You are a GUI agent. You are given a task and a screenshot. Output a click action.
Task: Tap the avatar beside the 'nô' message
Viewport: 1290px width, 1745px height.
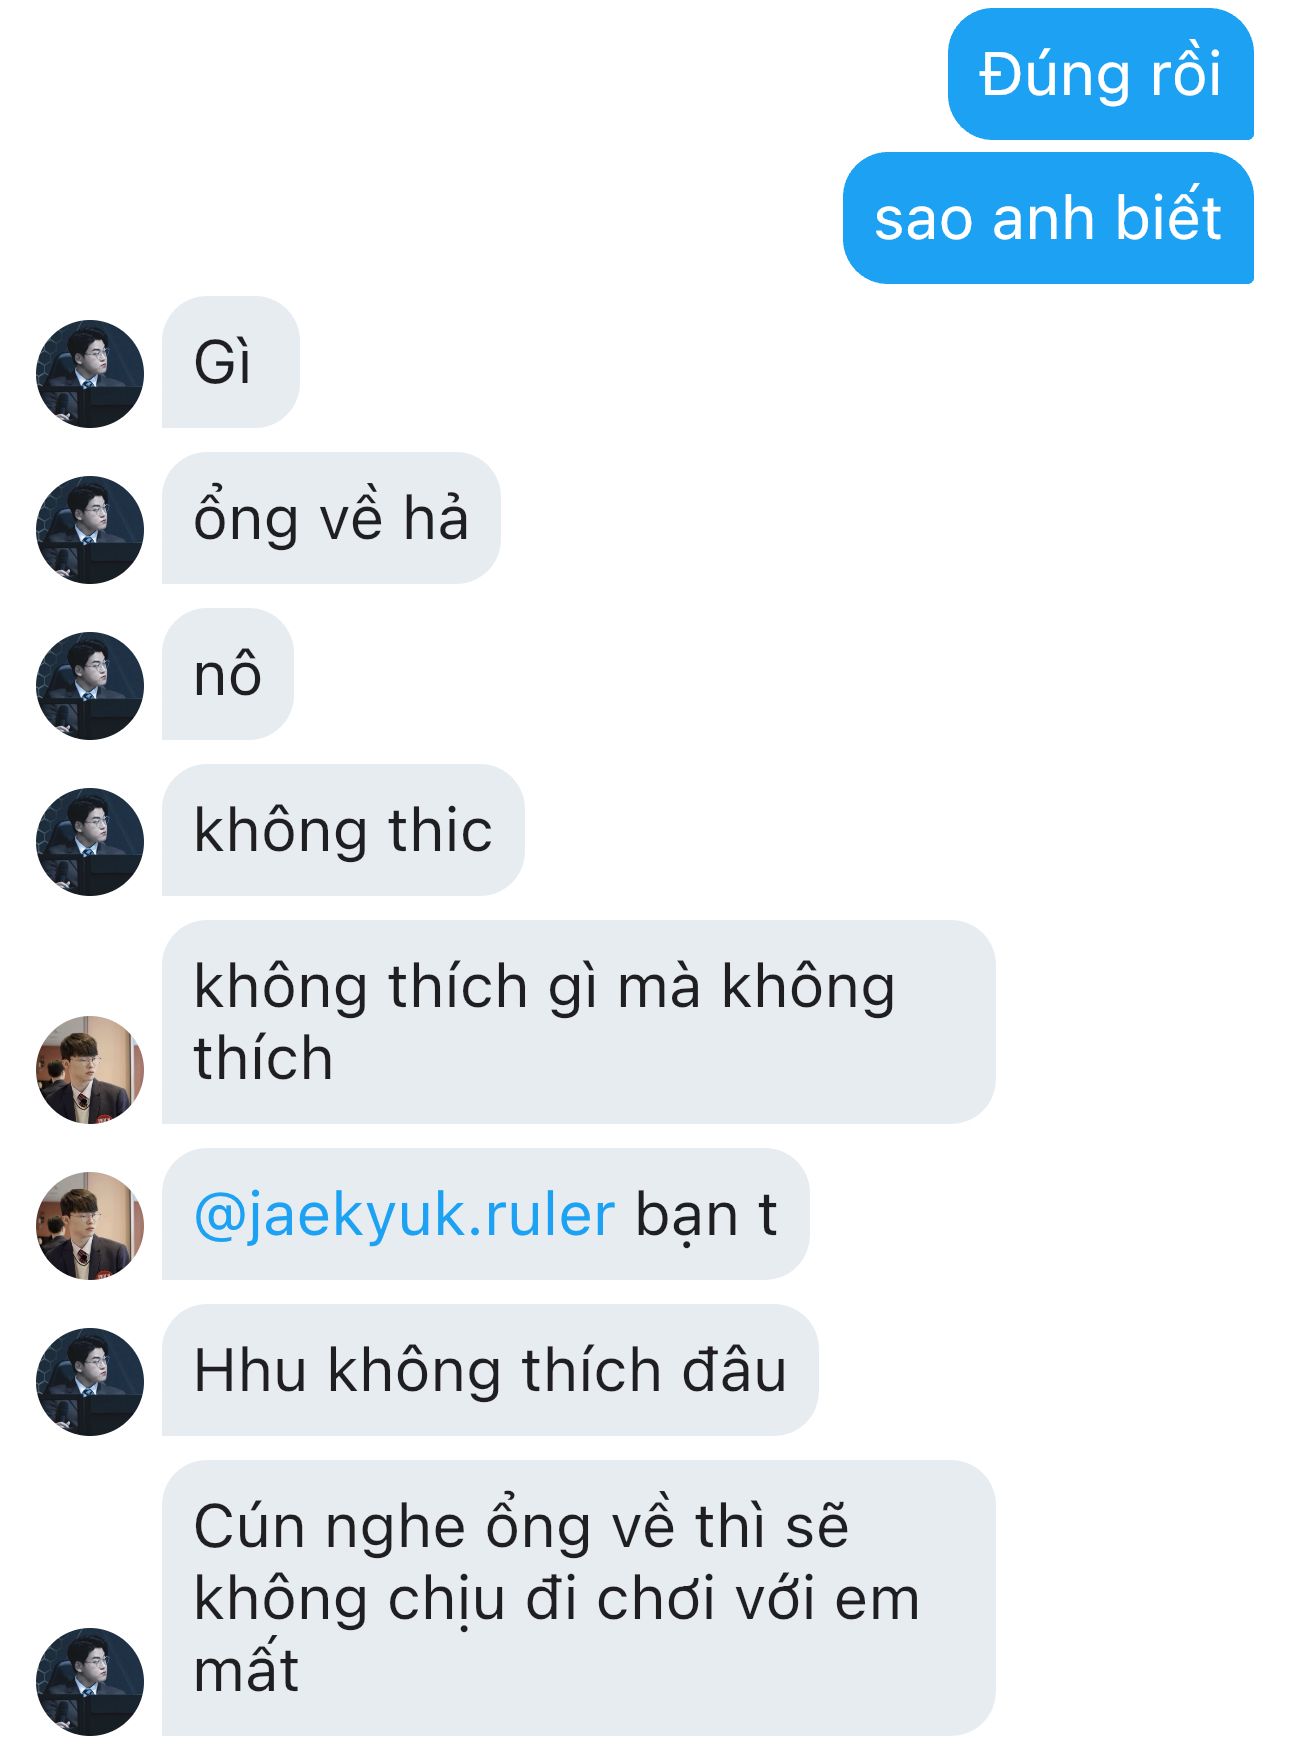(90, 686)
